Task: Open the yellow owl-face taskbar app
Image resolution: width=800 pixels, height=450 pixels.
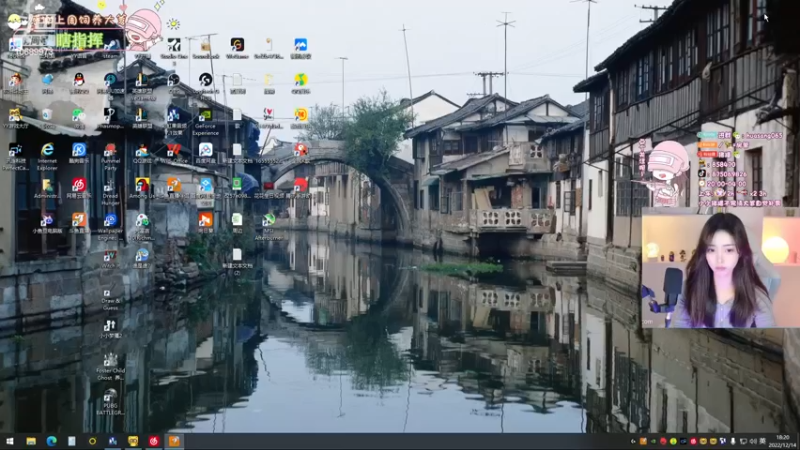Action: point(133,441)
